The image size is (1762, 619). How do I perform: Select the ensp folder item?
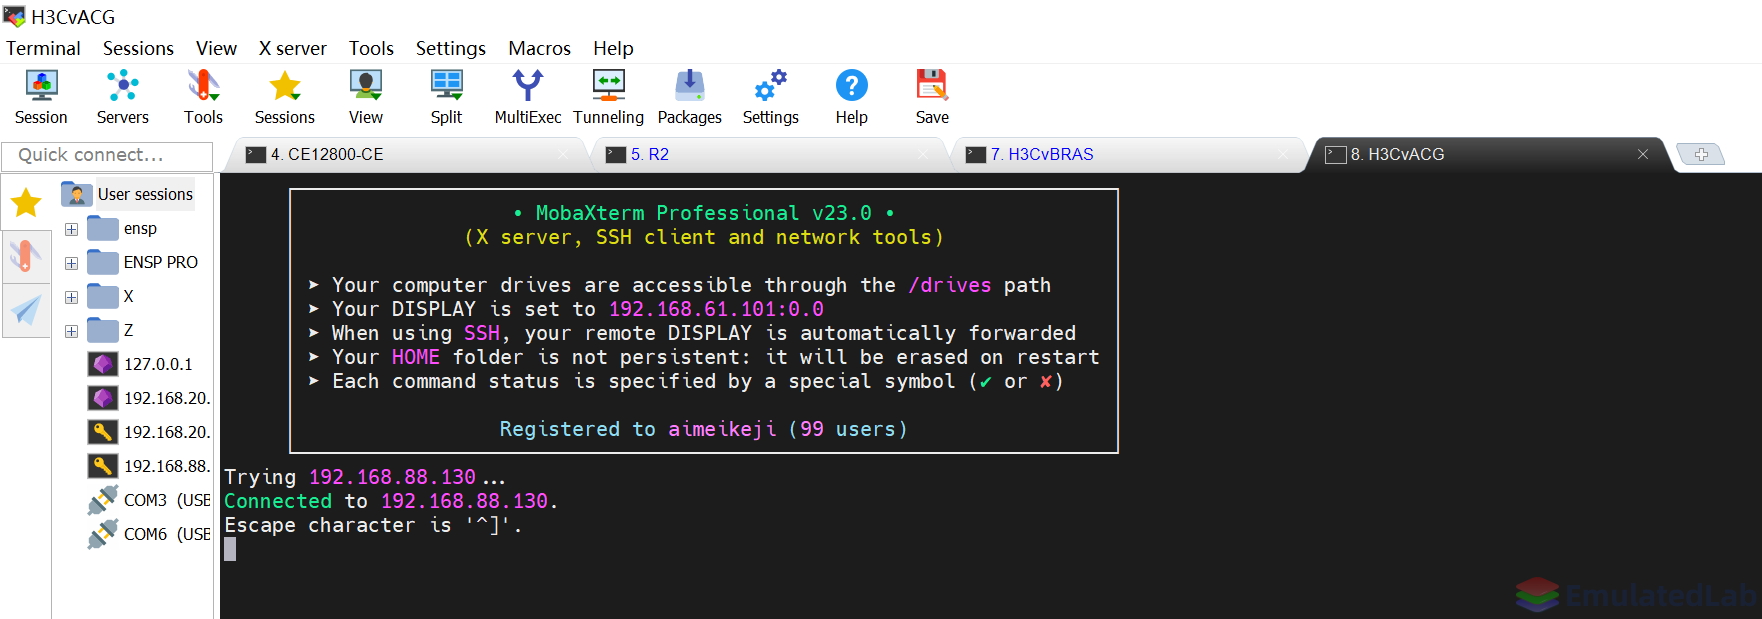coord(122,229)
